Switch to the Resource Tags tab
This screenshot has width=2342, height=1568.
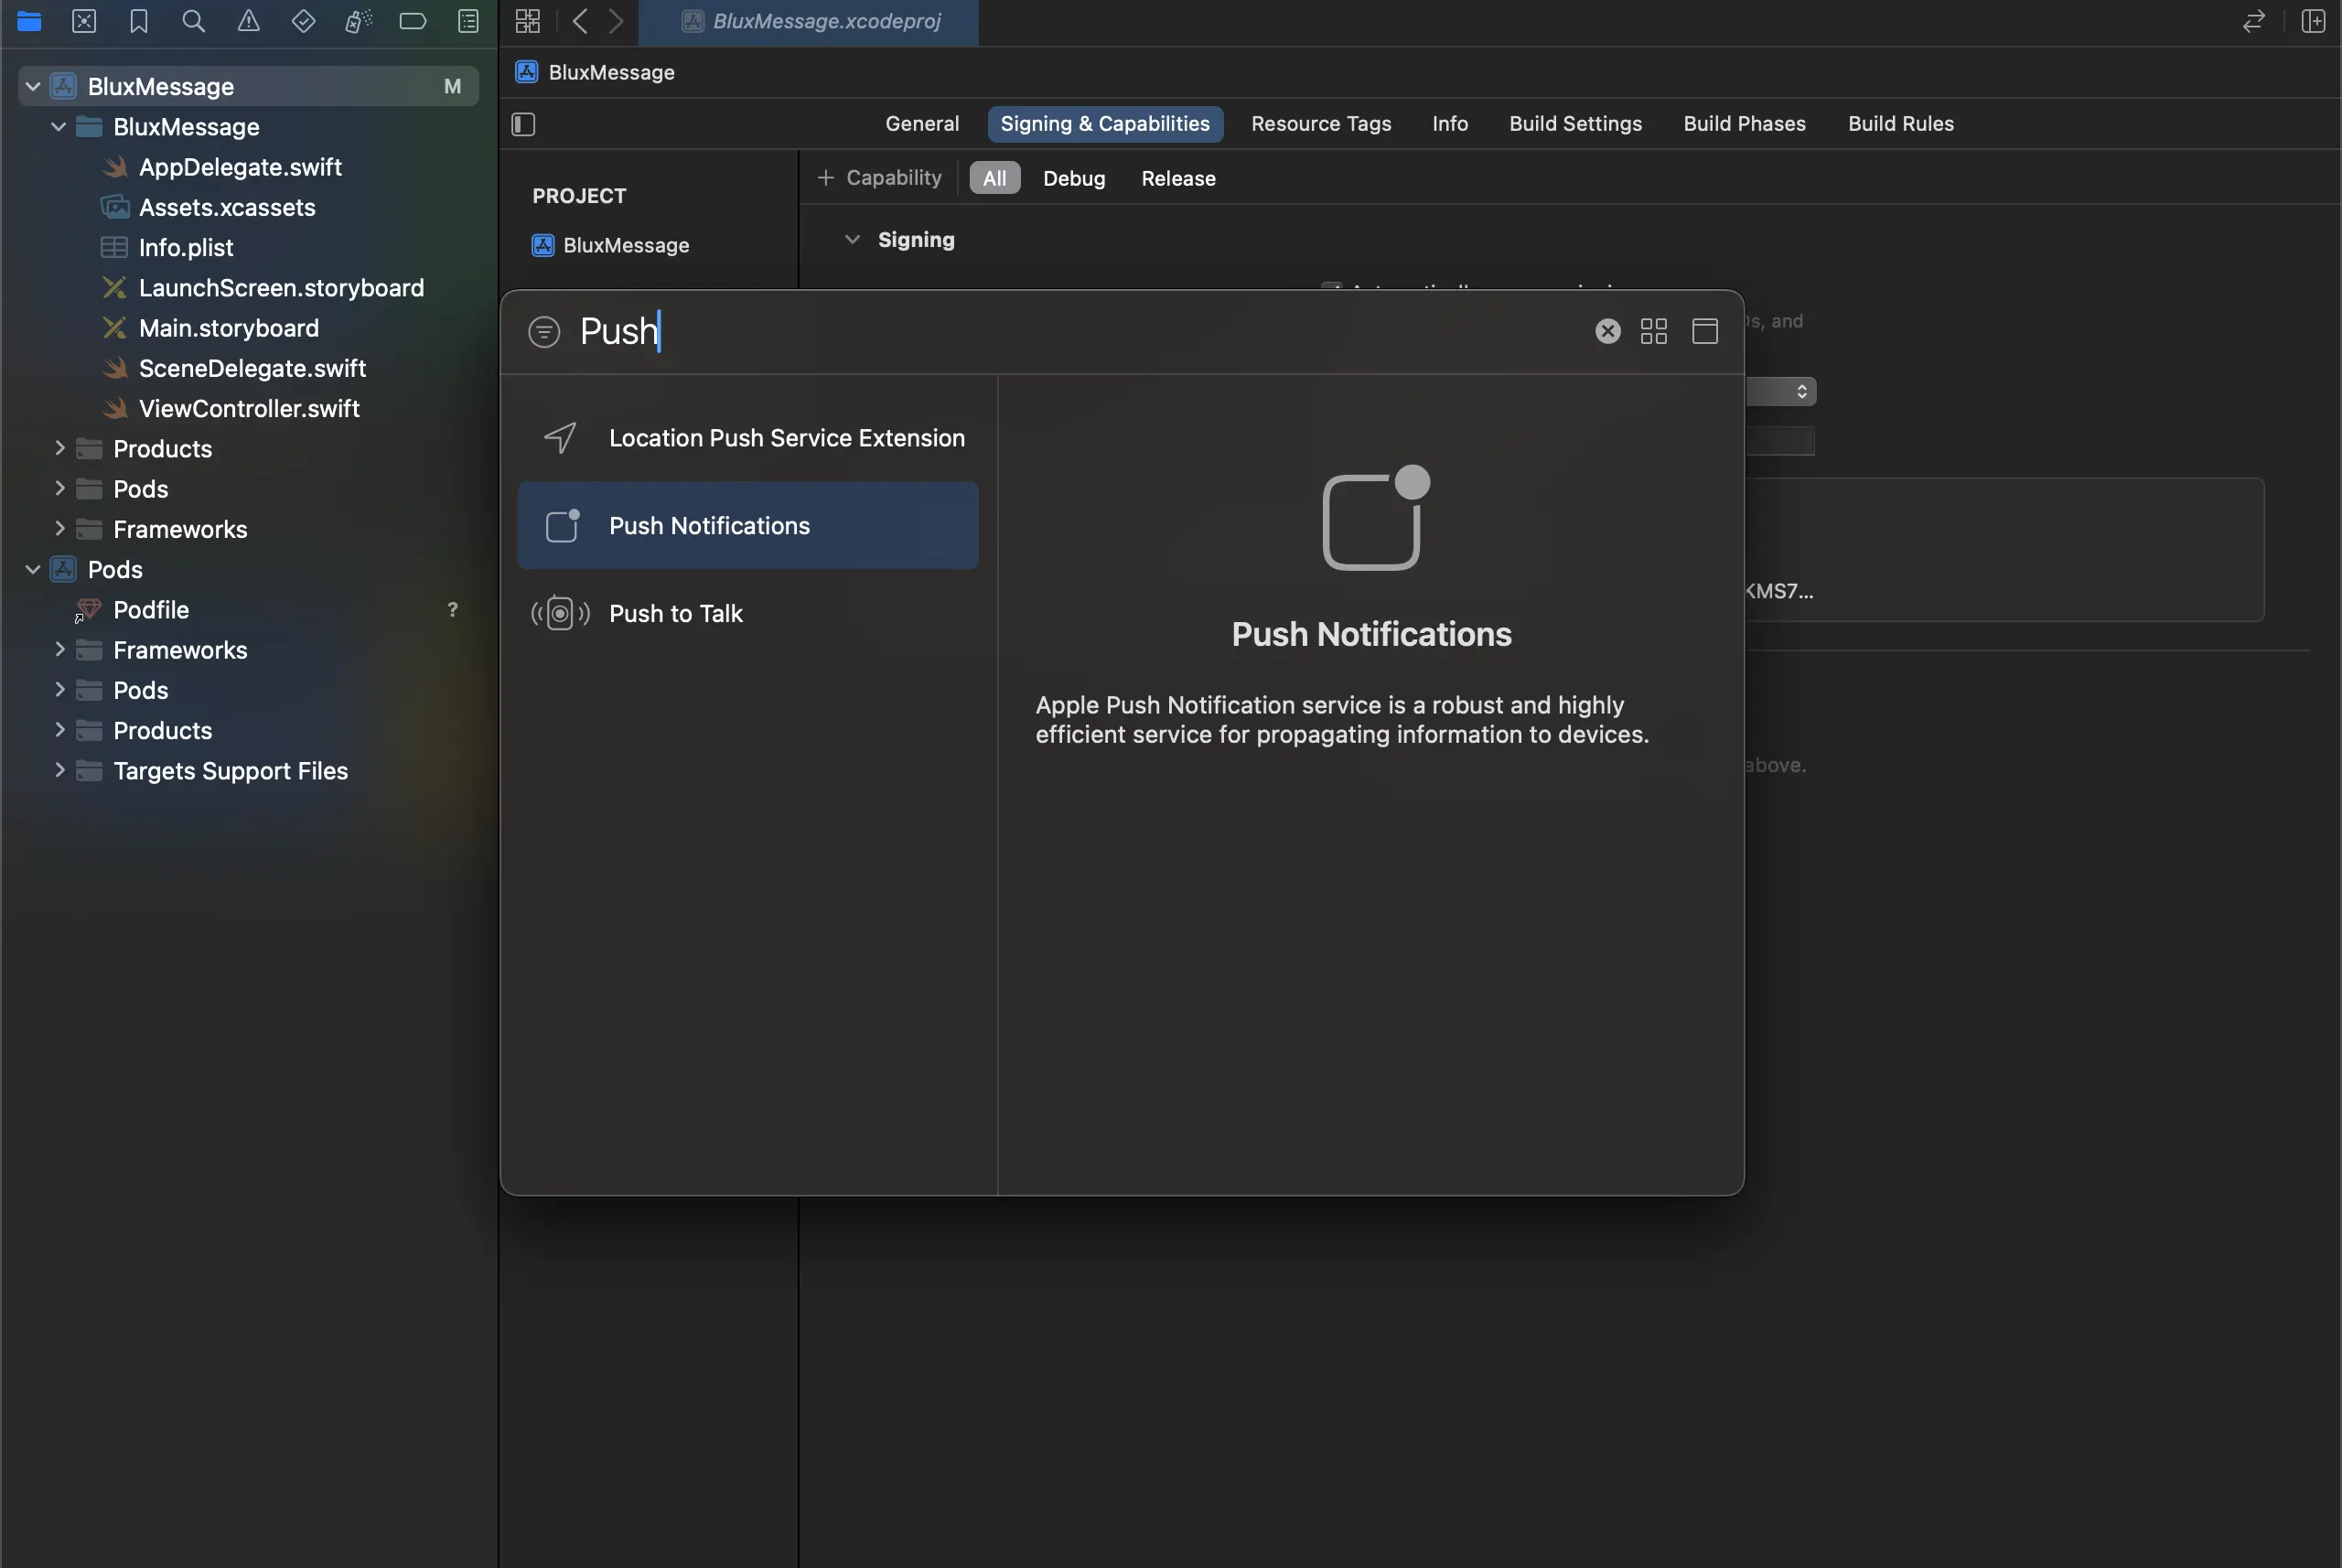coord(1321,124)
